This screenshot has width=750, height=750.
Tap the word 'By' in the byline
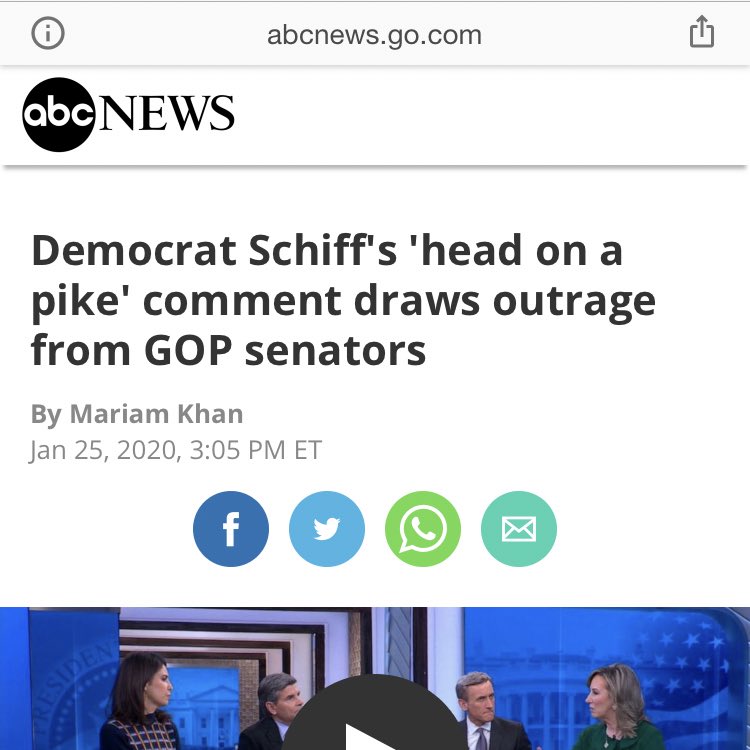pos(46,414)
